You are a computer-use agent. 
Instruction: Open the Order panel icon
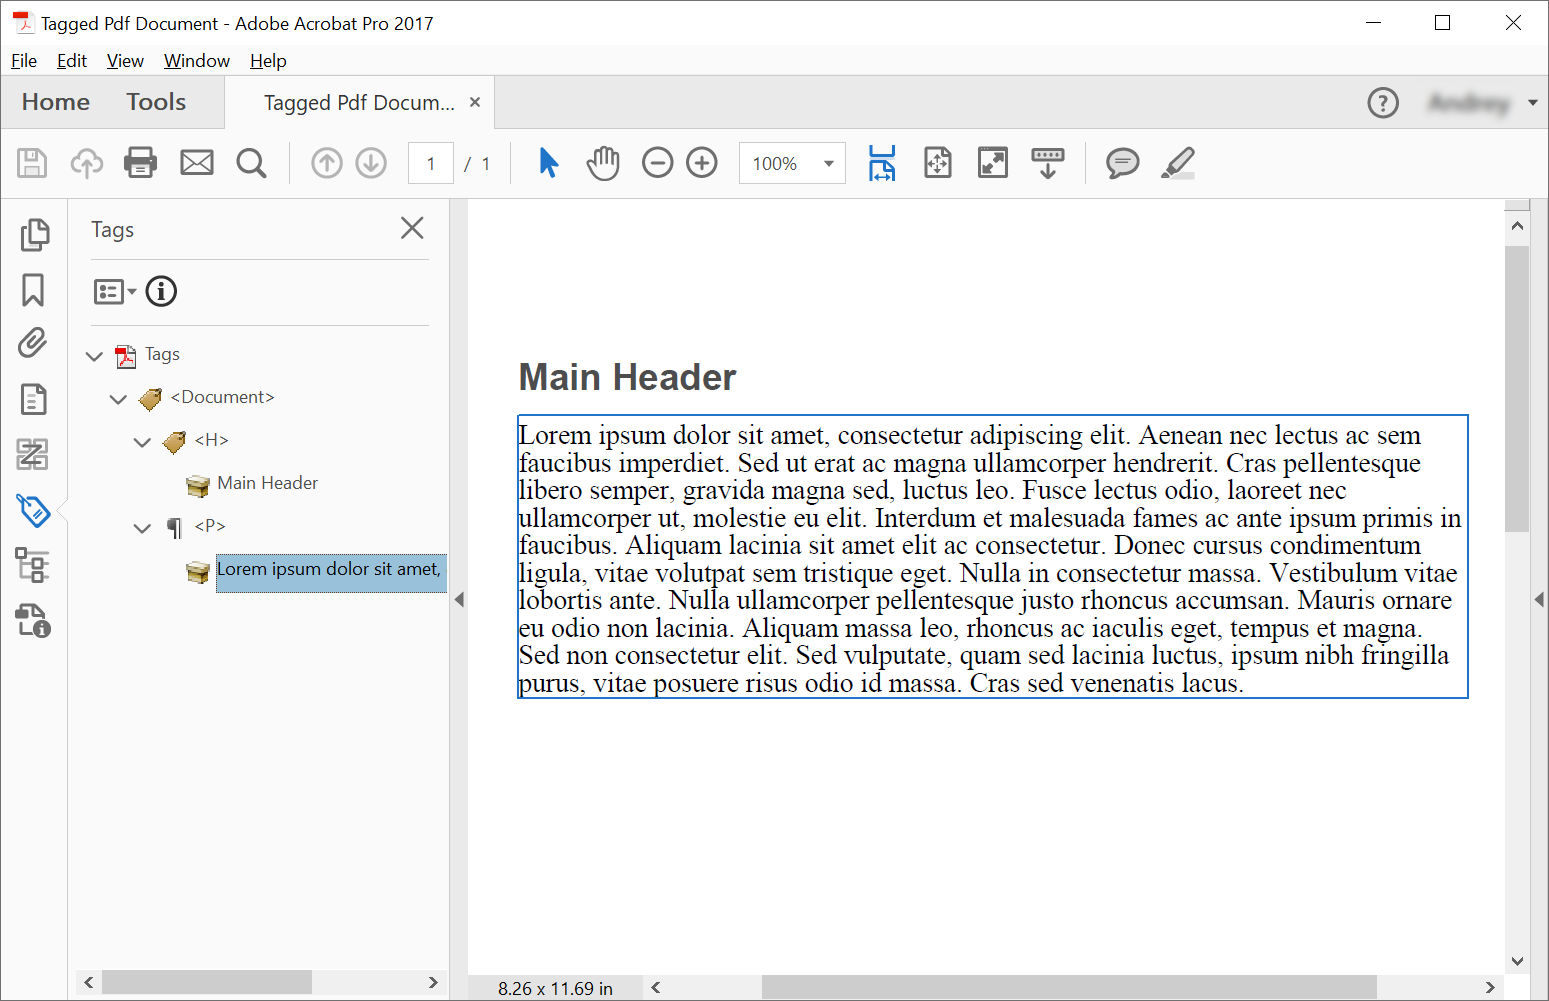point(33,454)
